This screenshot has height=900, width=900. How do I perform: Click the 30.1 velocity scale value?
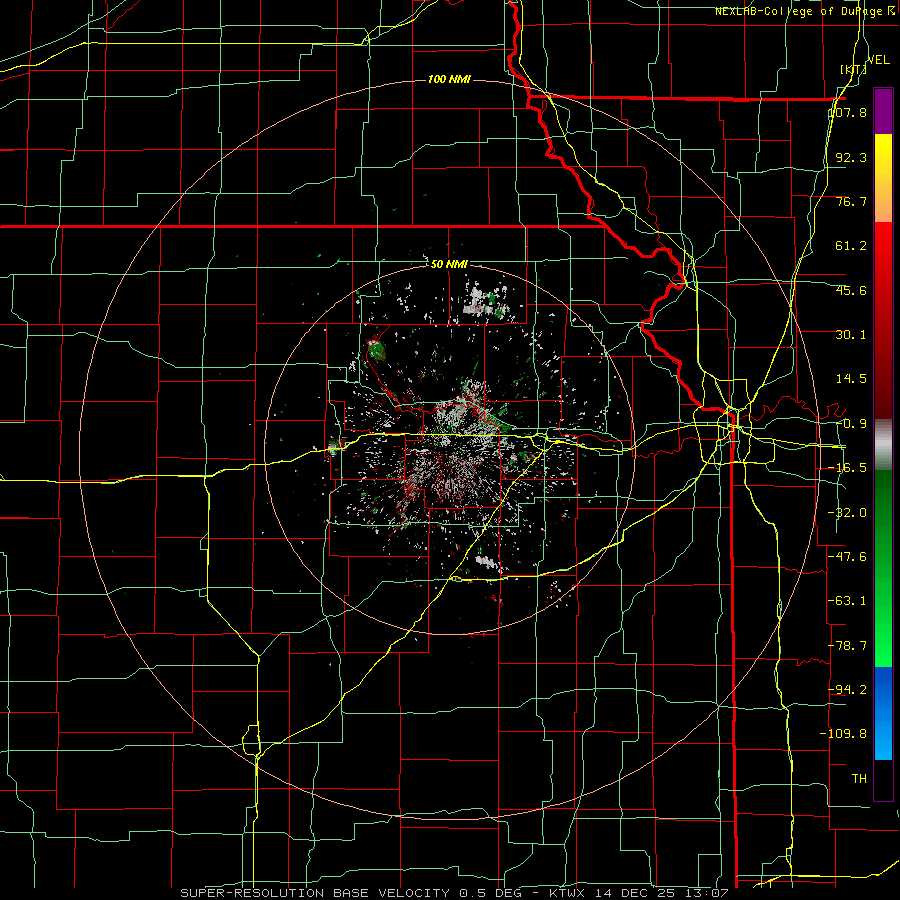tap(851, 335)
